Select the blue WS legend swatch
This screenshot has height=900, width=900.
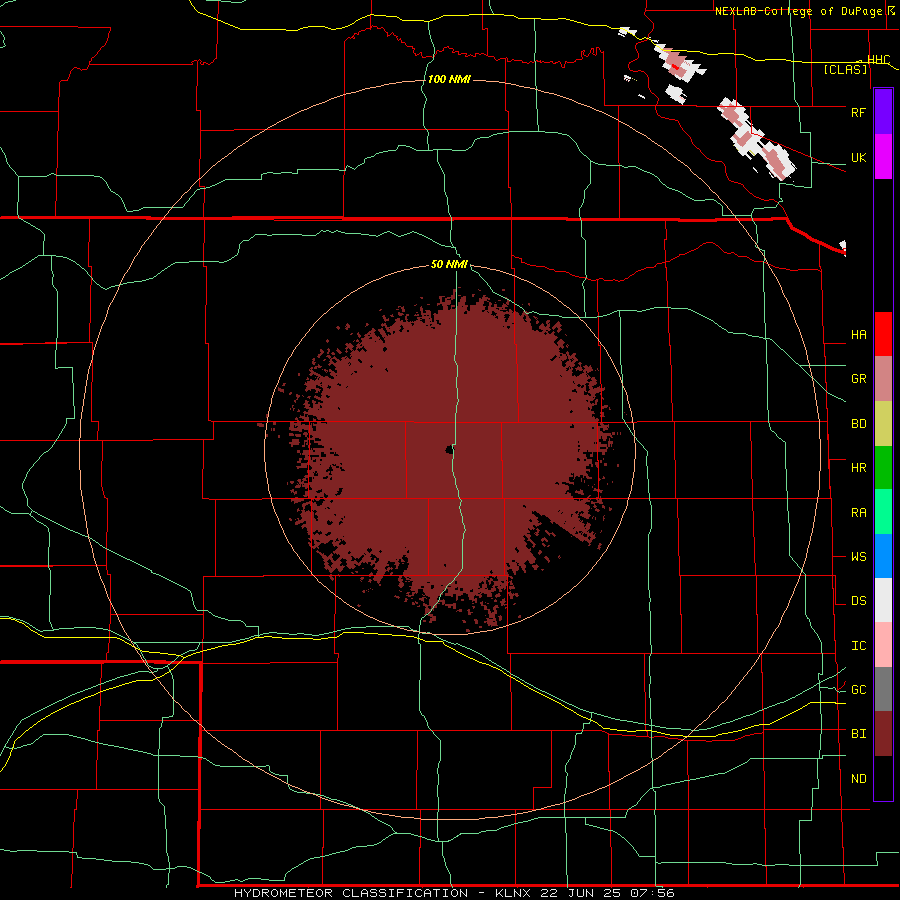(883, 556)
